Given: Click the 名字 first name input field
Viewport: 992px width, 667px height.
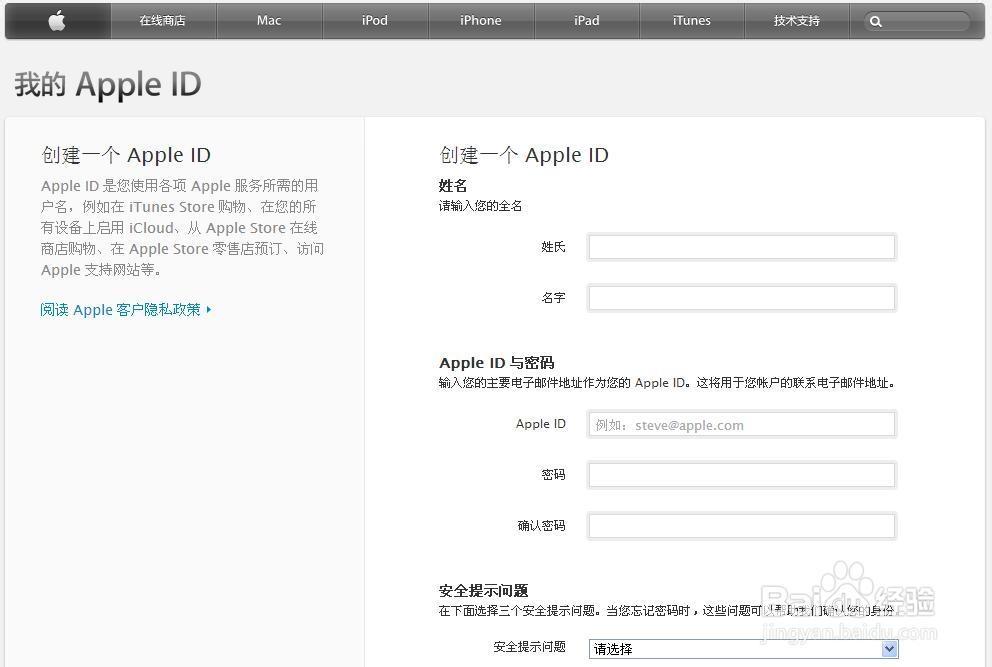Looking at the screenshot, I should (x=741, y=297).
